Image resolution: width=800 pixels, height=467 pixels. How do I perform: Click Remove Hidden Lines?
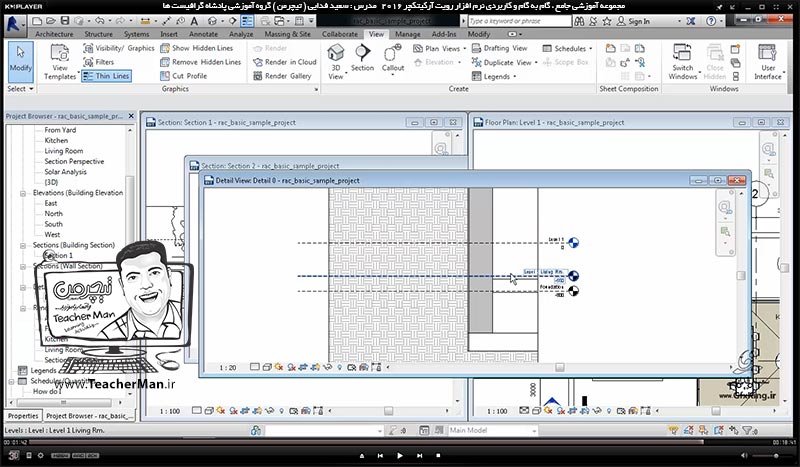click(x=201, y=62)
